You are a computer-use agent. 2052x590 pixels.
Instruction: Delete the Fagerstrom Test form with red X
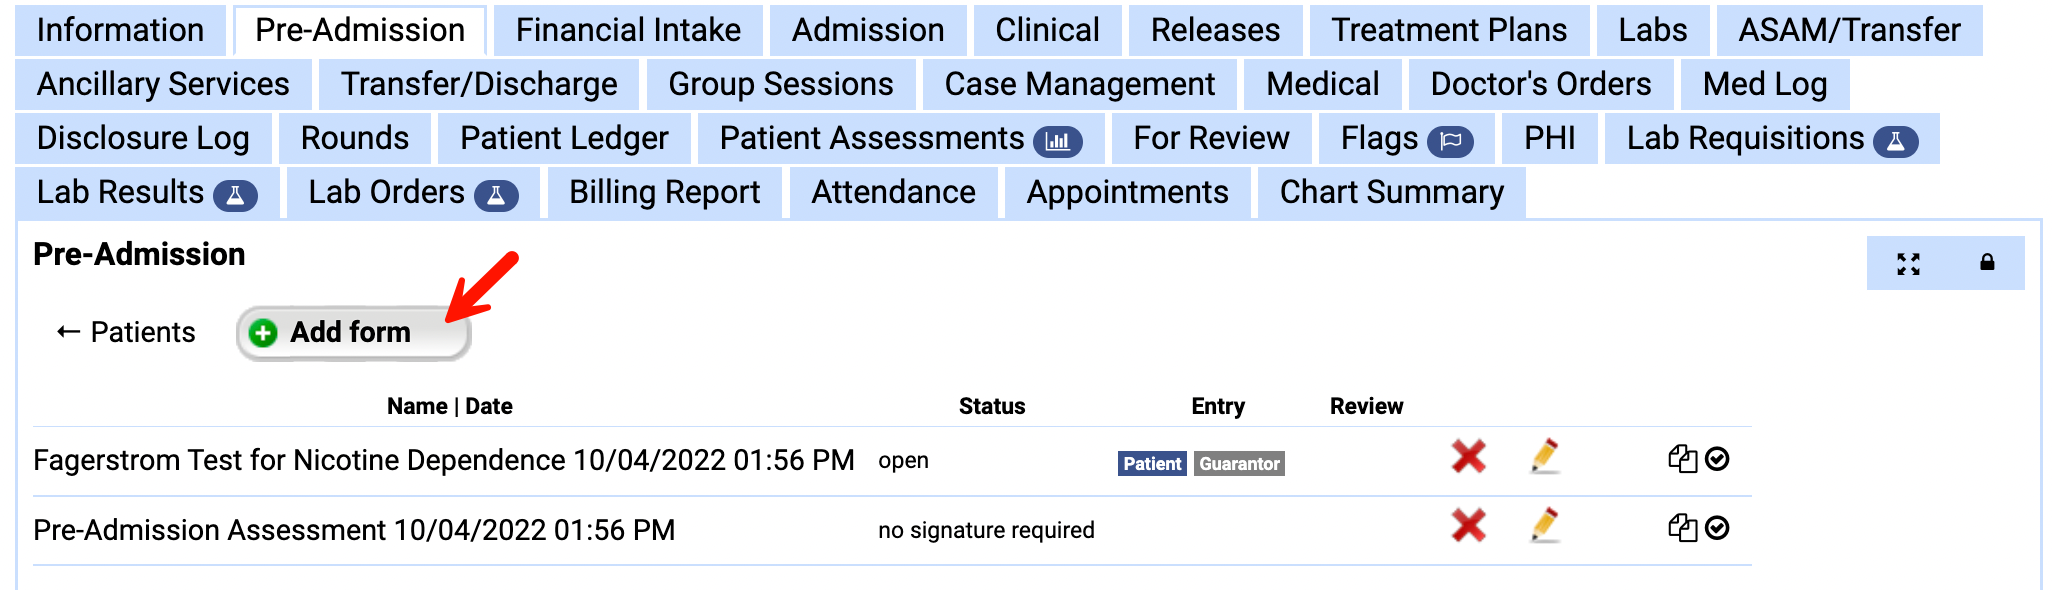(1468, 457)
